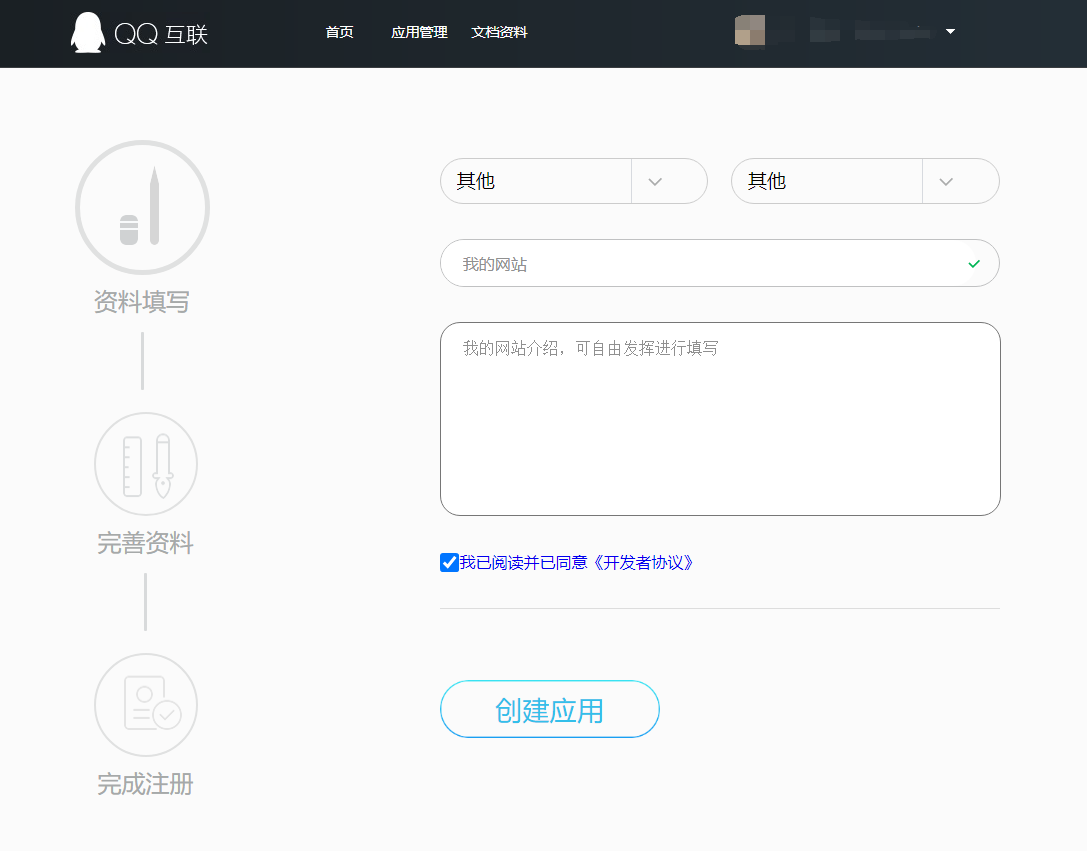This screenshot has width=1087, height=851.
Task: Open the 《开发者协议》 link
Action: pyautogui.click(x=643, y=562)
